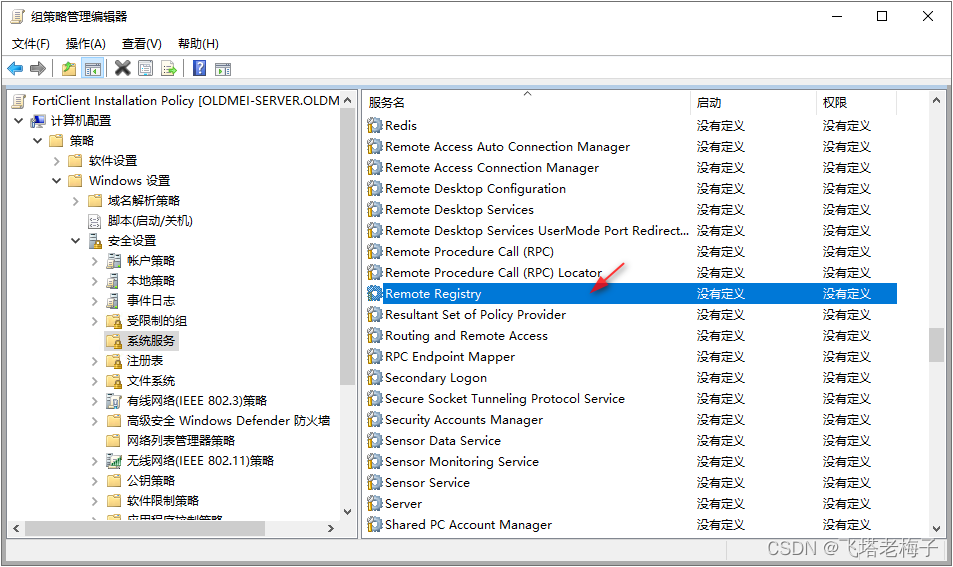Expand the 域名解析策略 node
This screenshot has height=567, width=953.
coord(75,201)
